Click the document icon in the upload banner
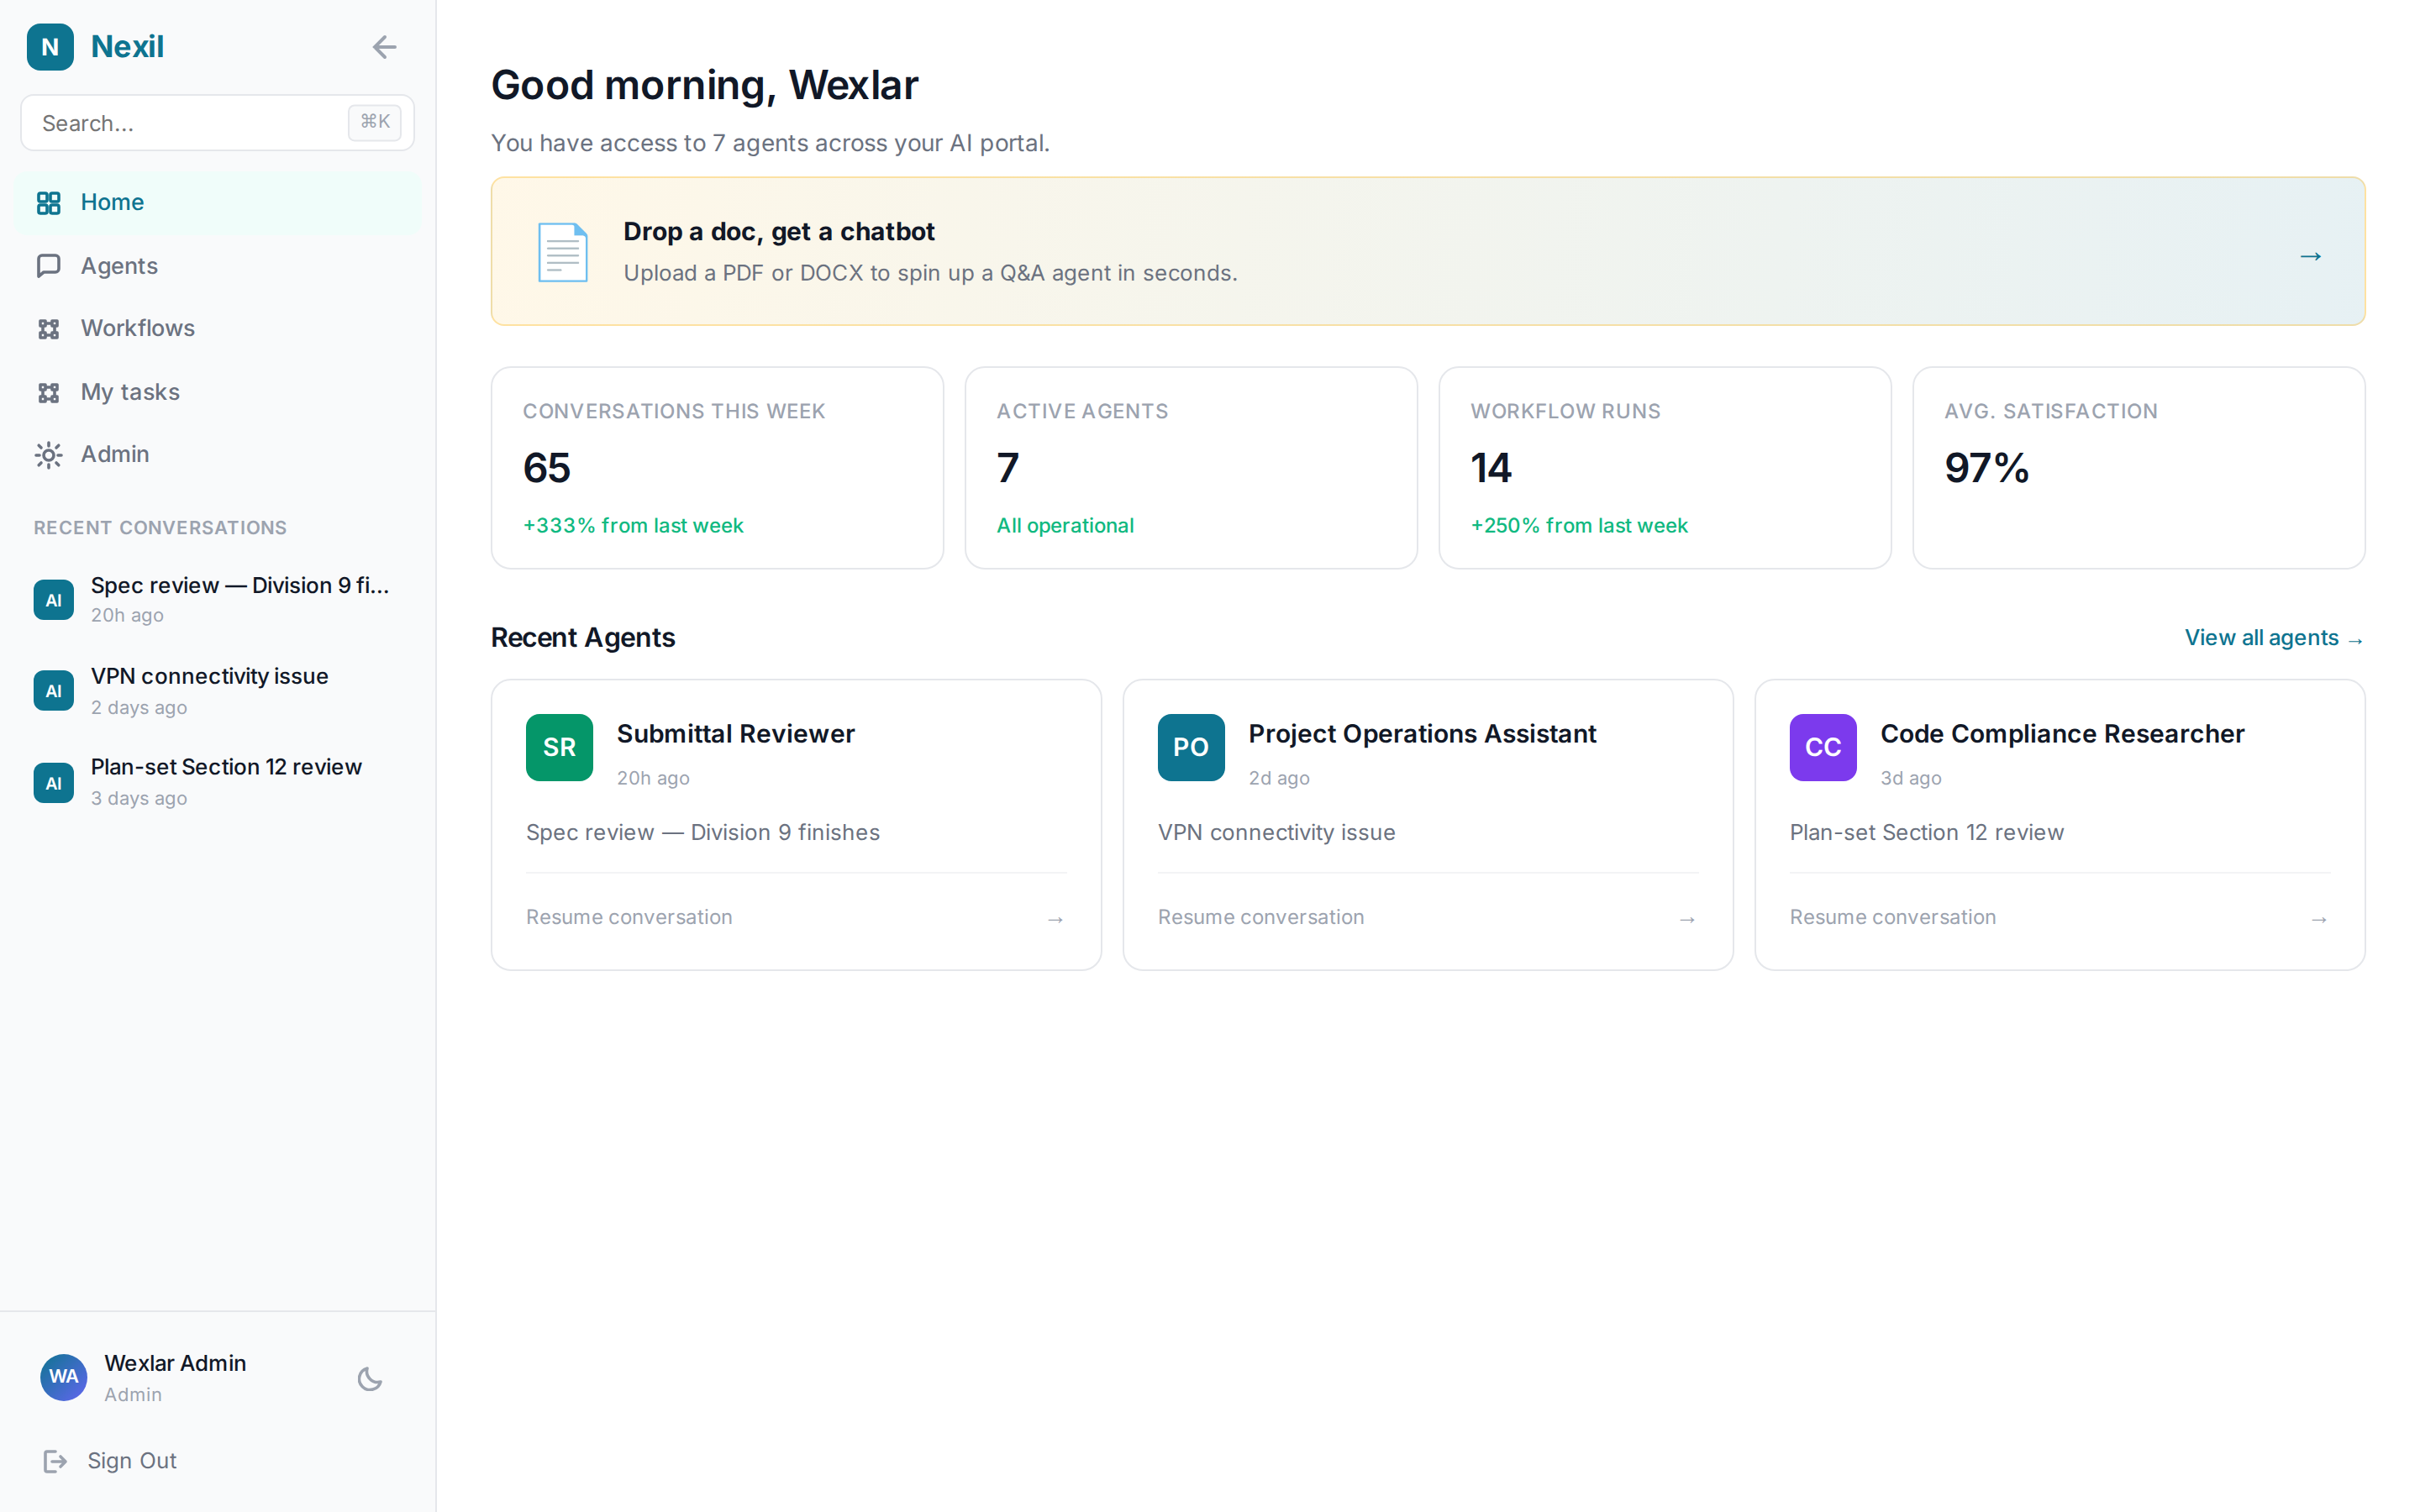The image size is (2420, 1512). (x=563, y=252)
